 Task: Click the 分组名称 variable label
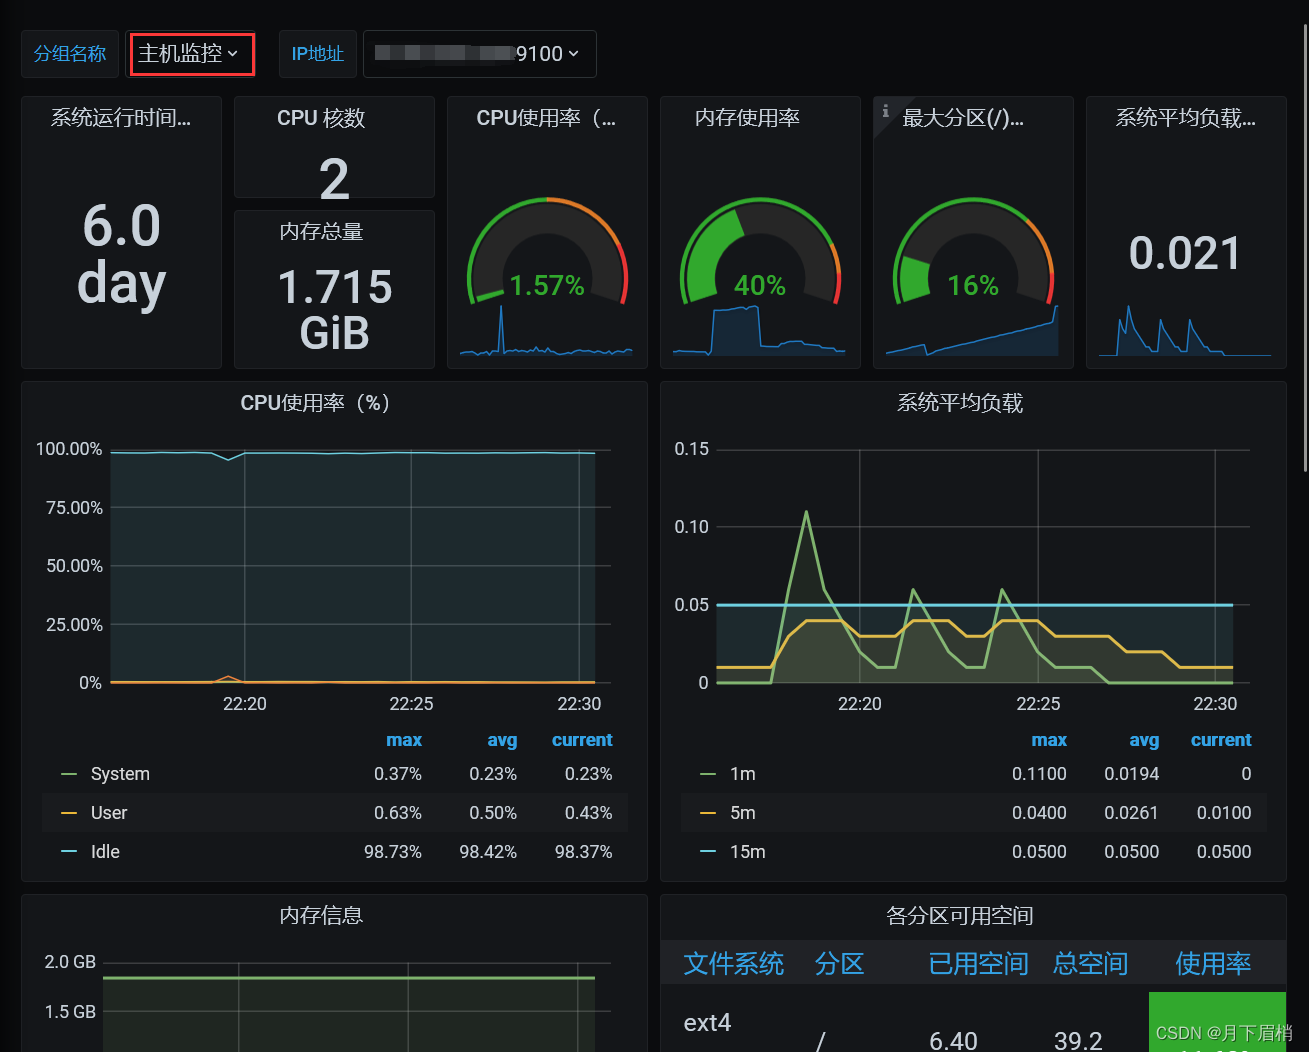coord(70,54)
